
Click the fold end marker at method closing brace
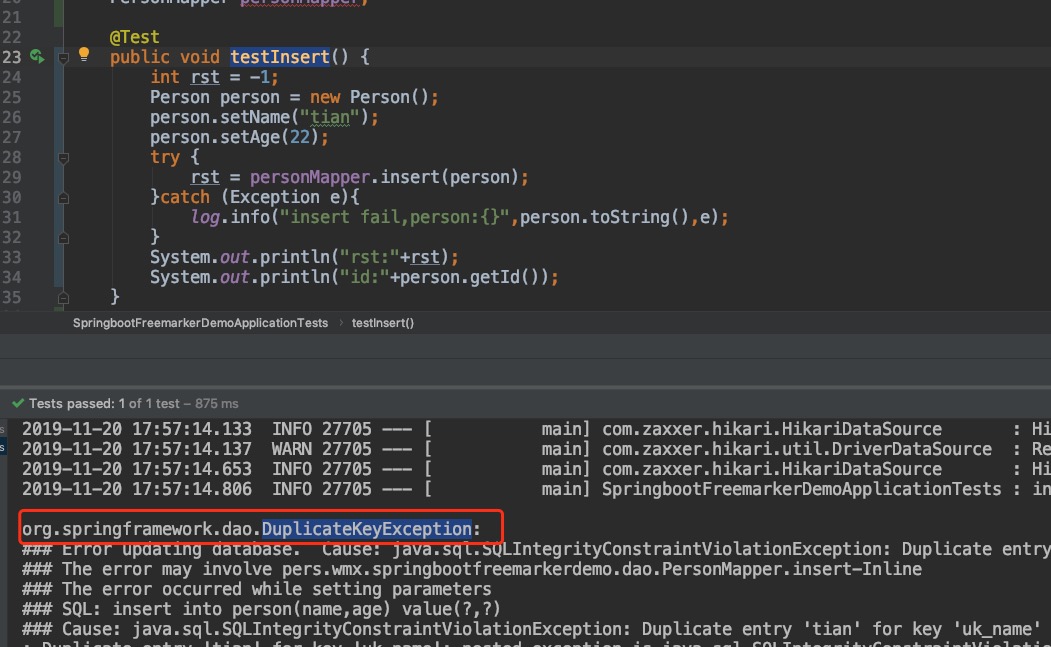point(63,297)
